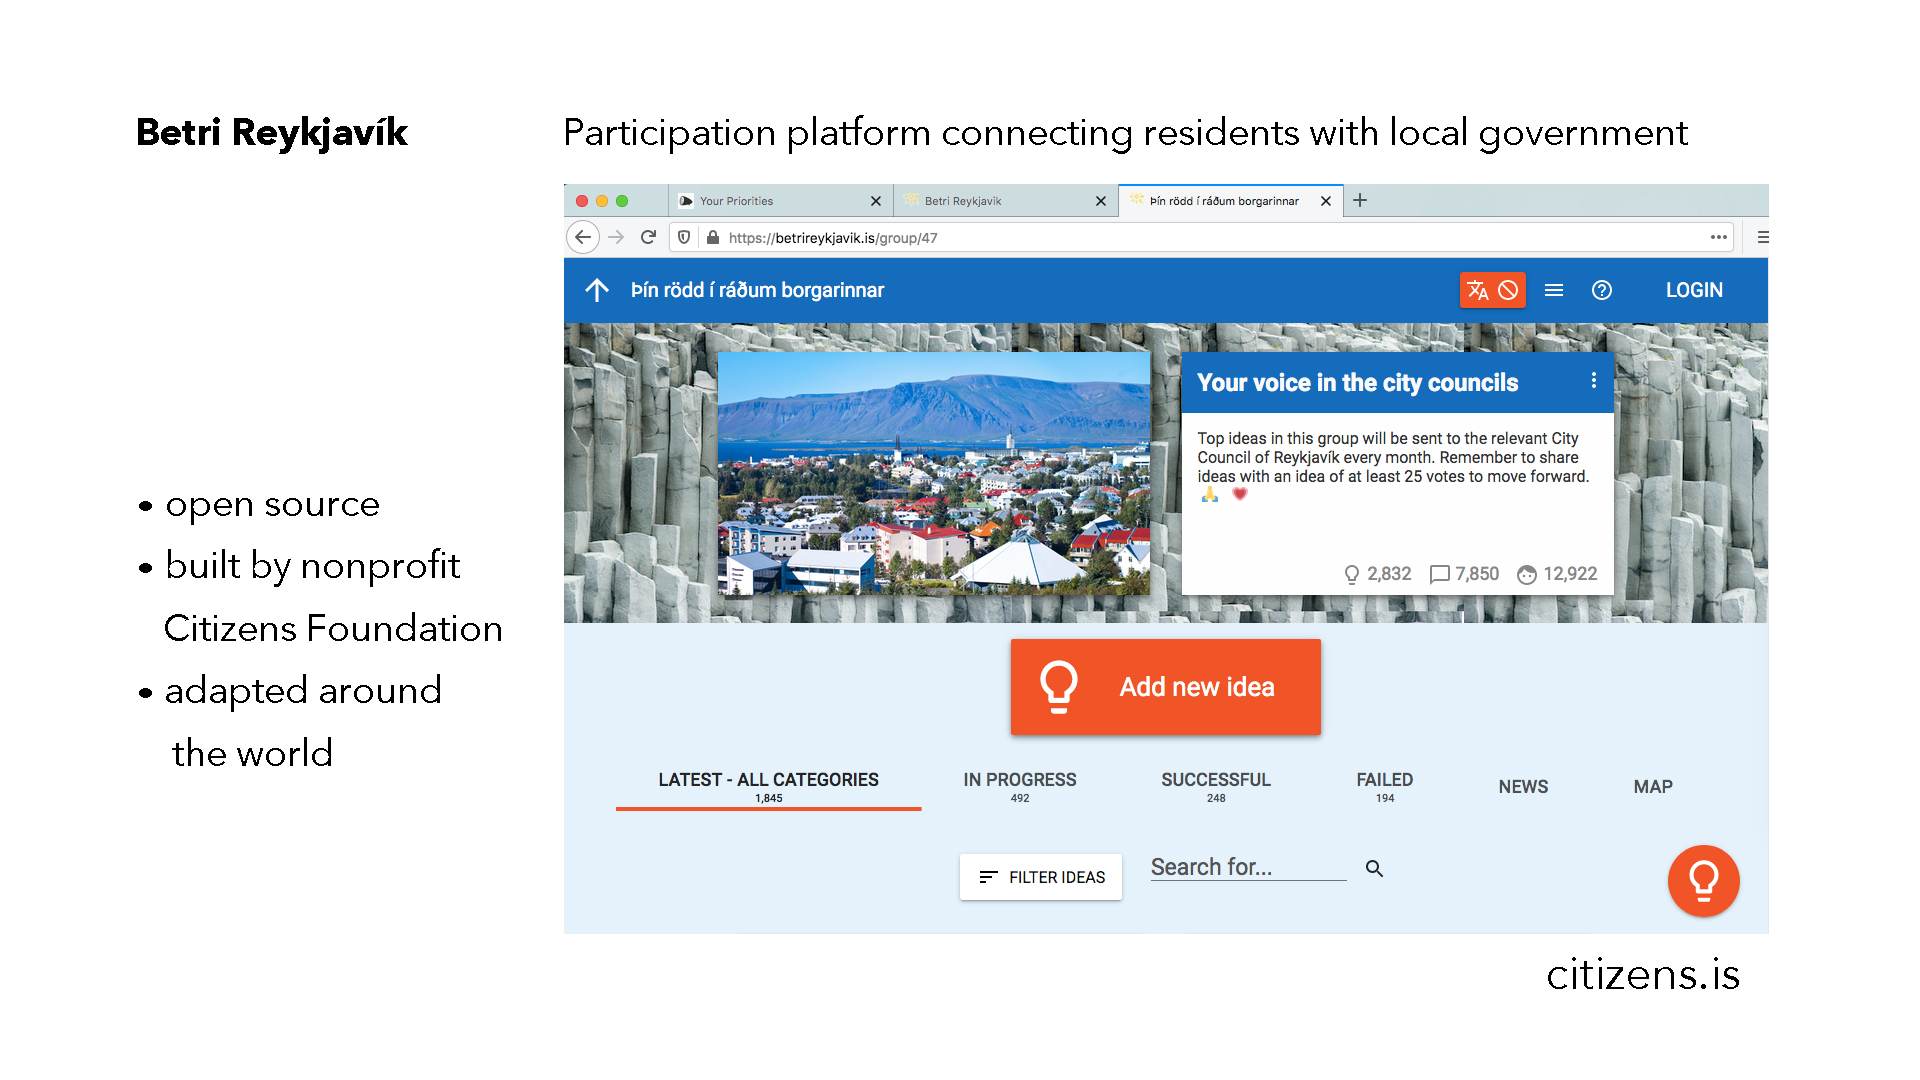Click the LOGIN button
Screen dimensions: 1920x1080
[1694, 290]
